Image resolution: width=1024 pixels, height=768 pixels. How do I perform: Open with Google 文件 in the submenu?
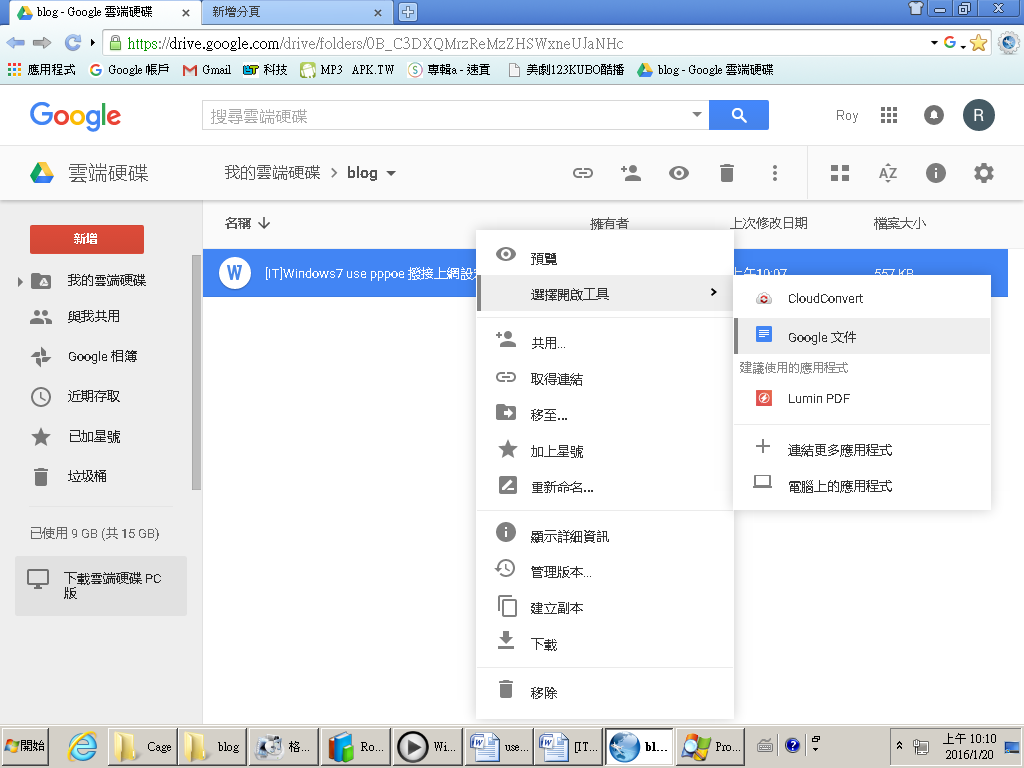(x=862, y=336)
